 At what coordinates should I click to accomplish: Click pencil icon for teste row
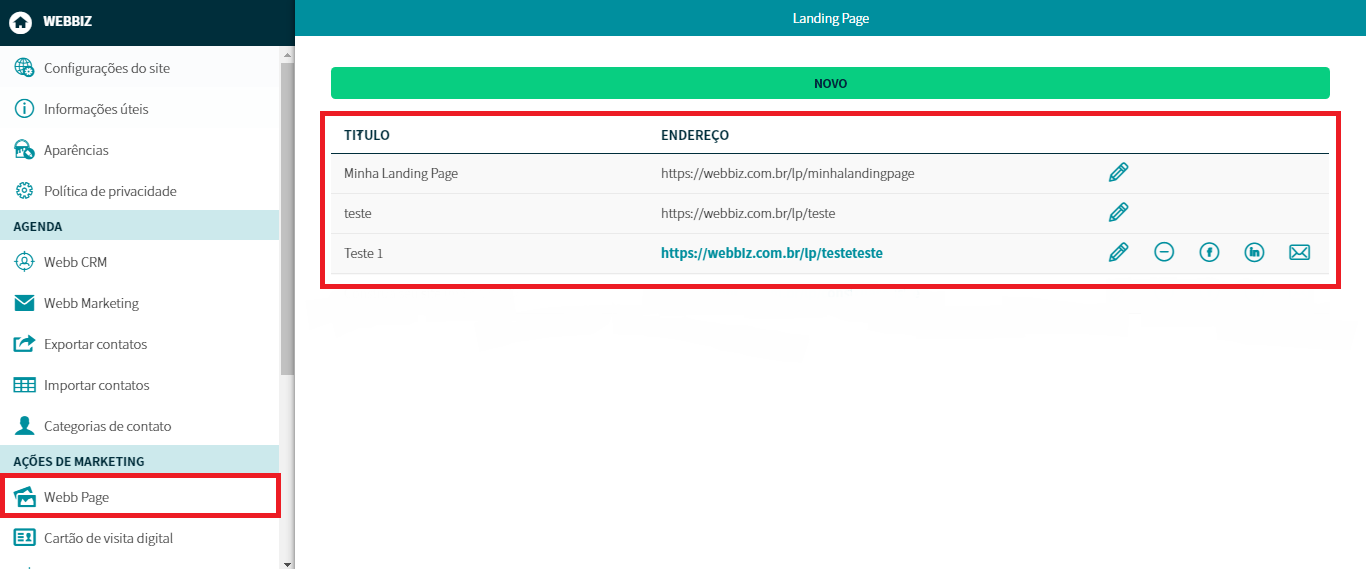pyautogui.click(x=1118, y=213)
